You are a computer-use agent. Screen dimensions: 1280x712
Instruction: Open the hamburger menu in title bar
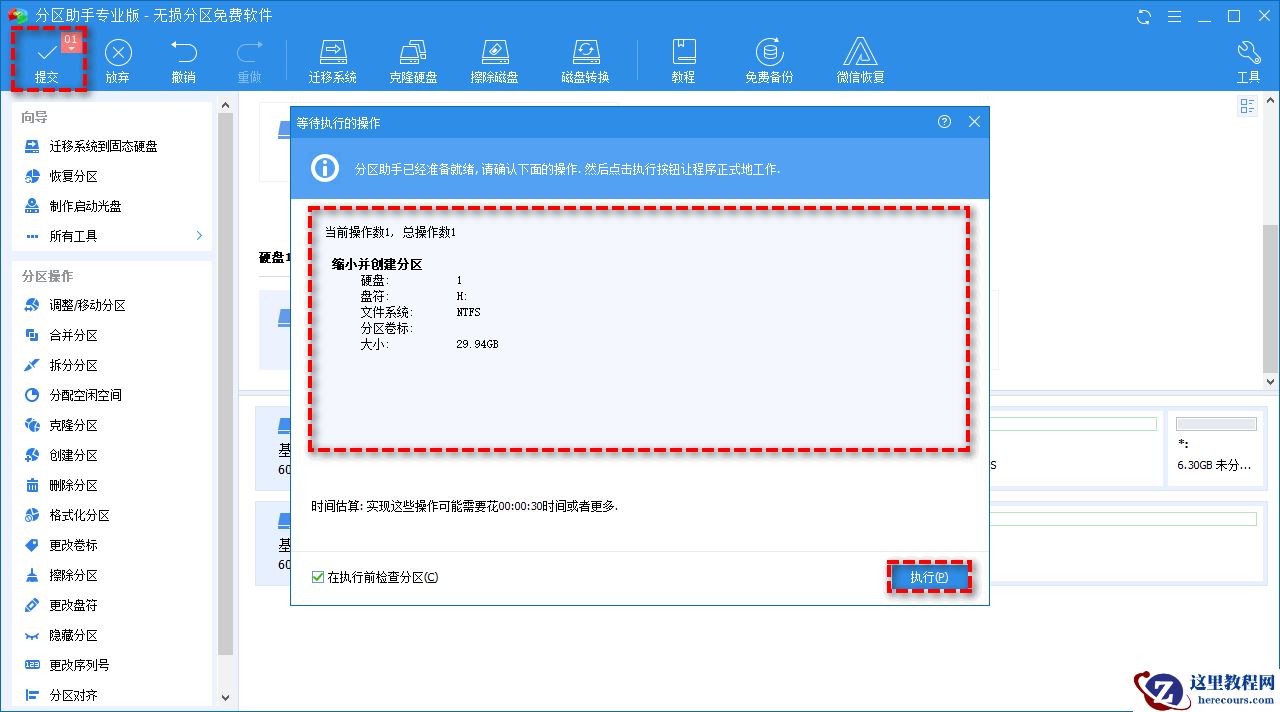click(1173, 16)
